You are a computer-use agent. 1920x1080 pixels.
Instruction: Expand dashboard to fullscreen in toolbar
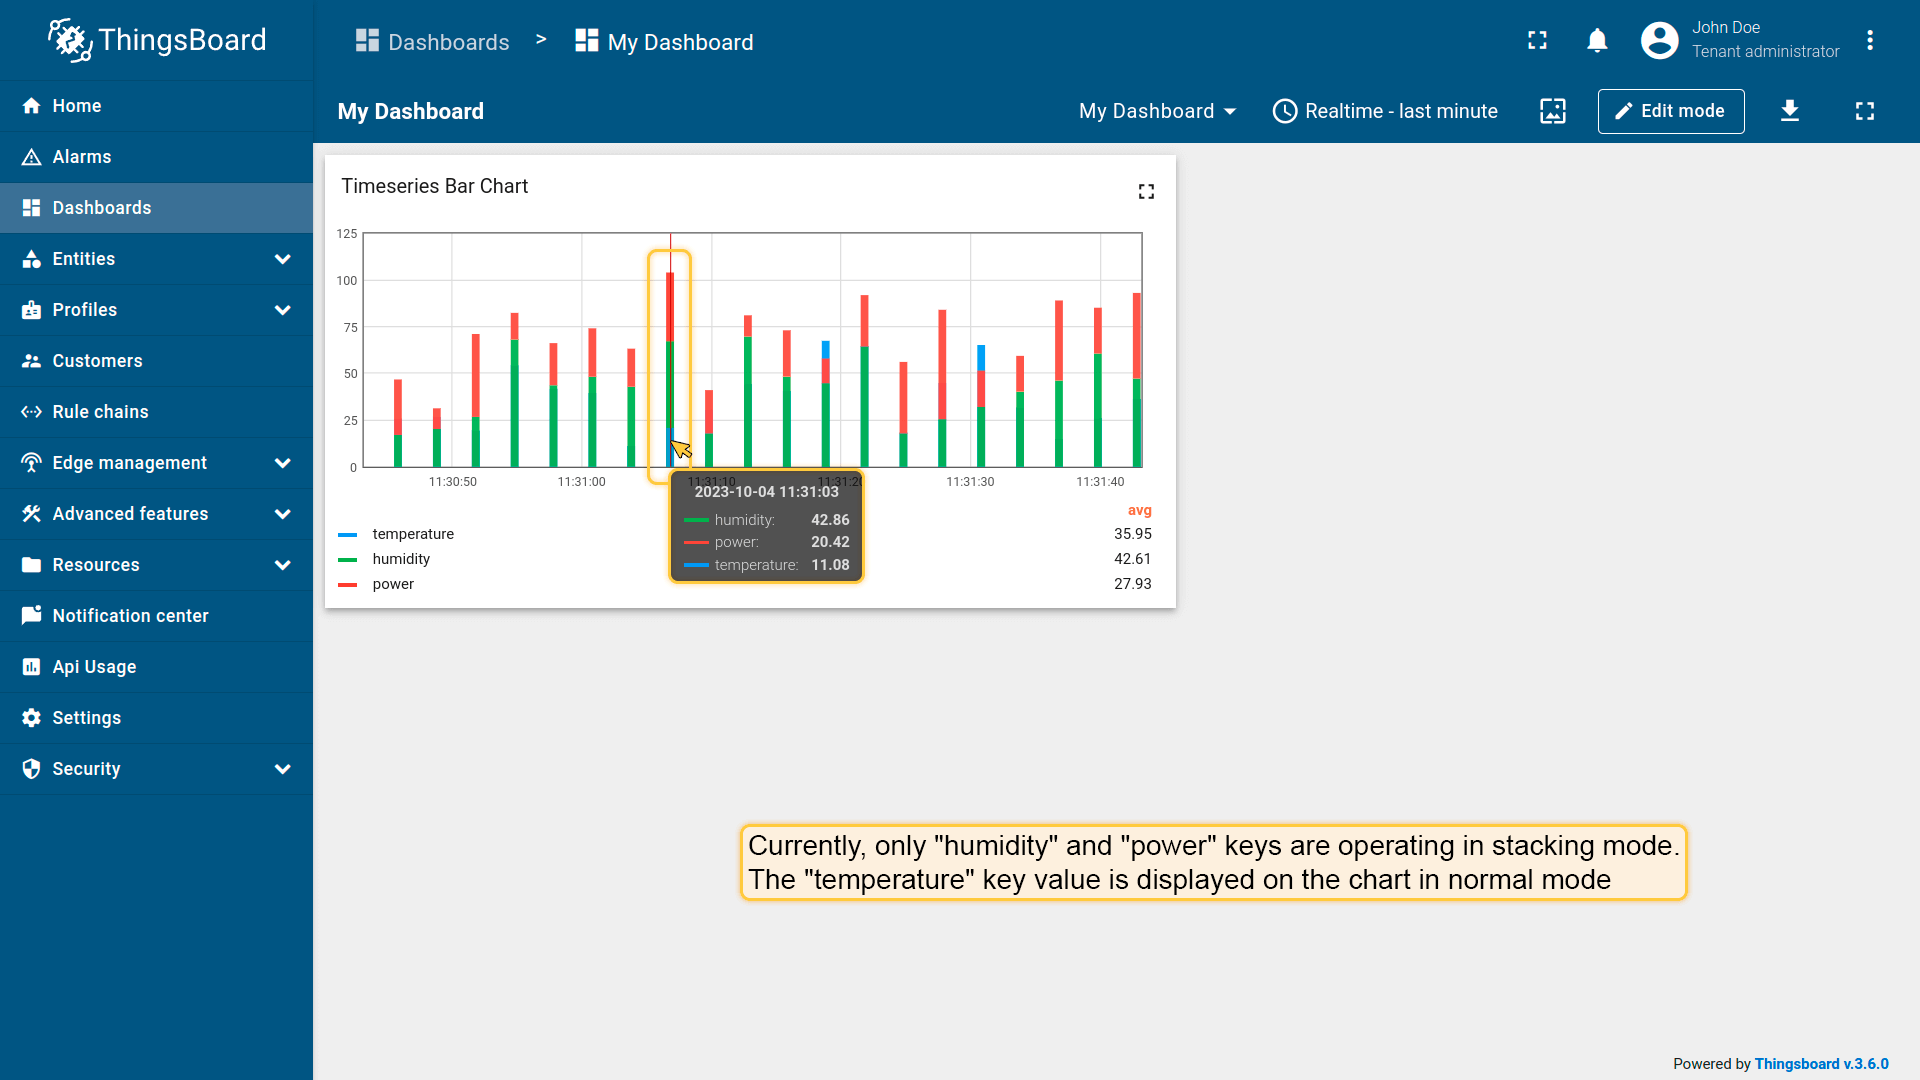click(x=1864, y=111)
